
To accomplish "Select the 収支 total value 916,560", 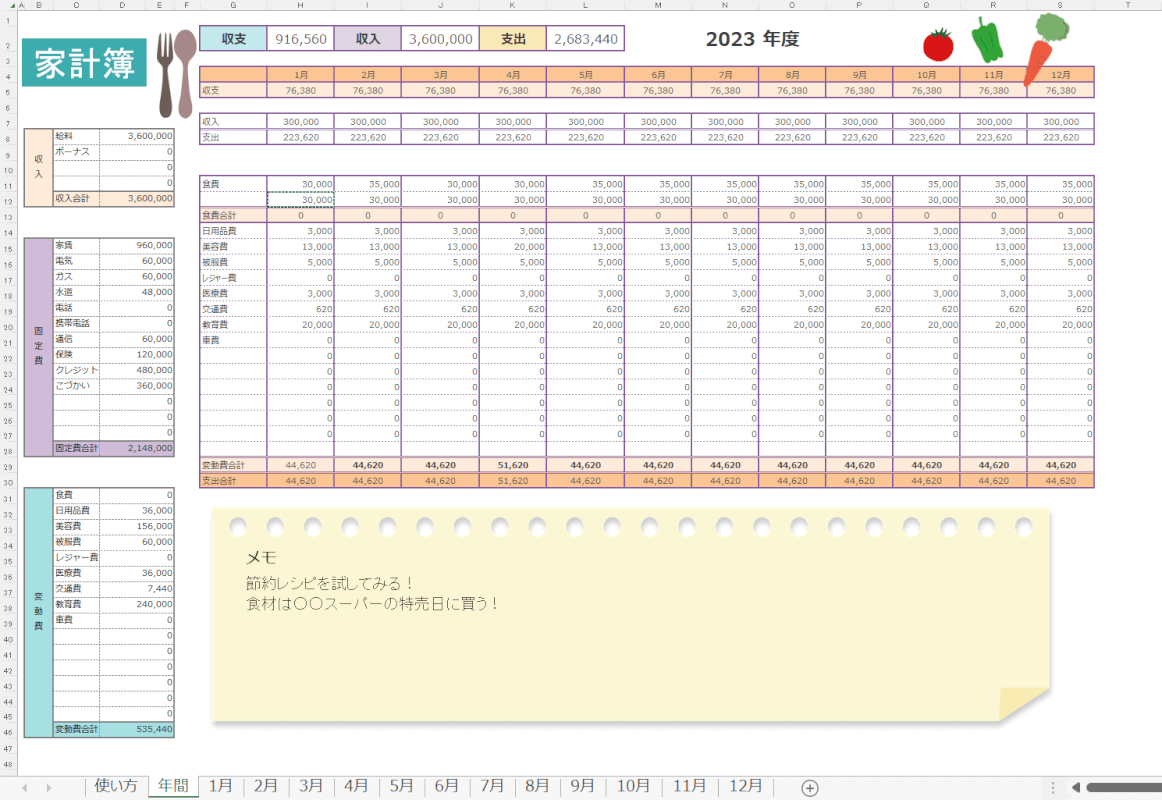I will [300, 39].
